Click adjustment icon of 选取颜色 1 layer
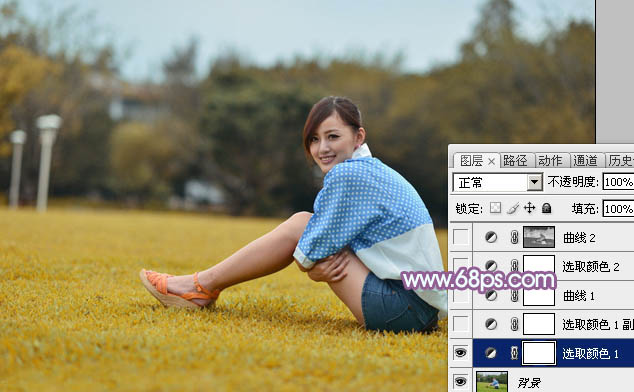The height and width of the screenshot is (392, 634). [x=491, y=353]
